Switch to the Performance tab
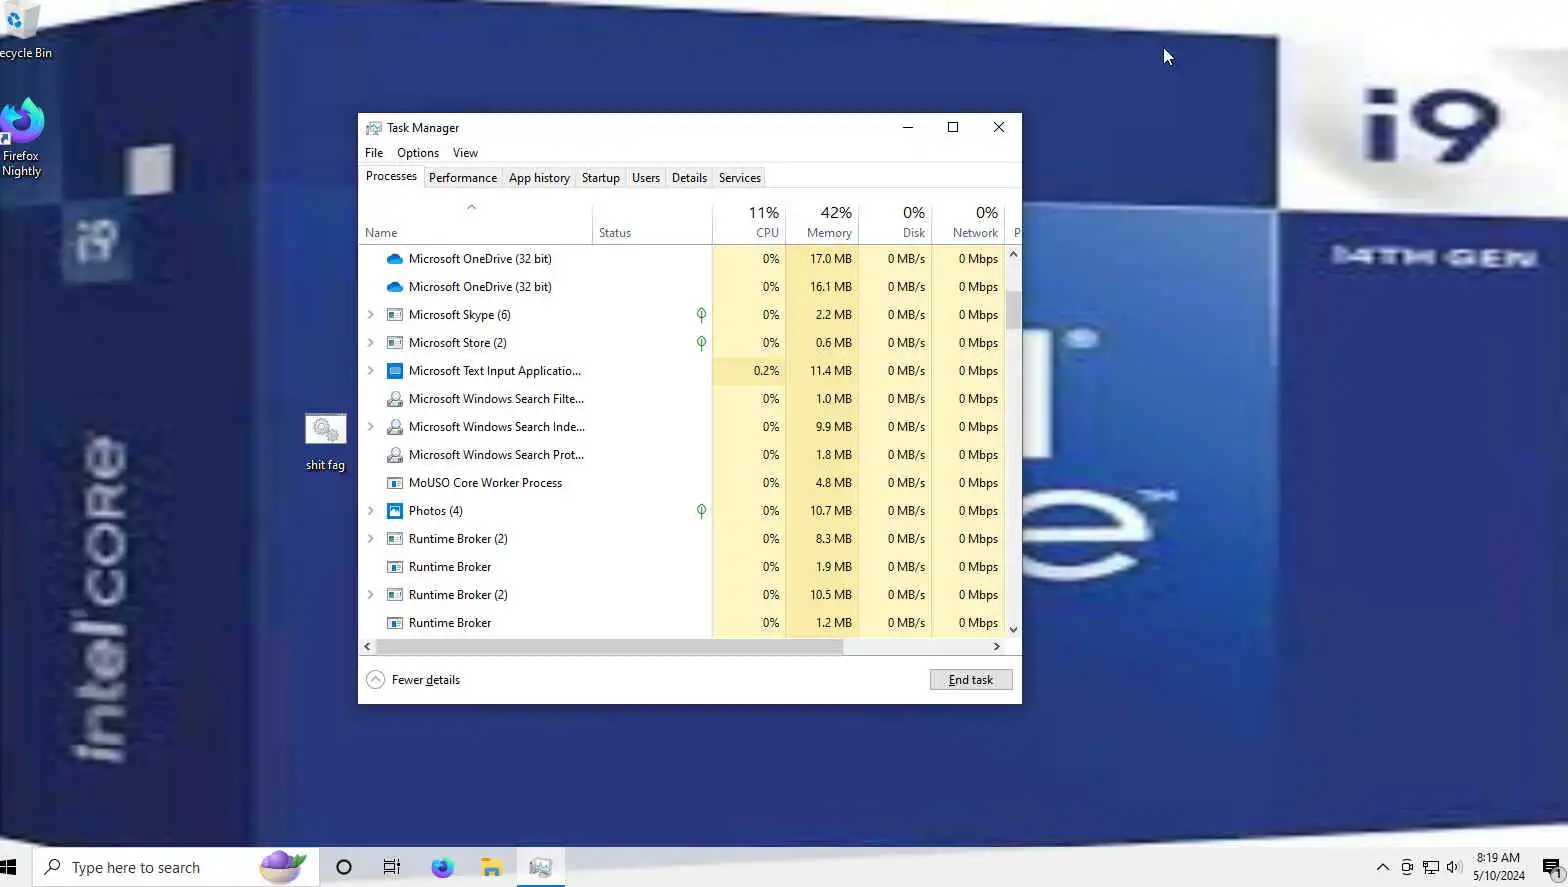 click(x=462, y=178)
